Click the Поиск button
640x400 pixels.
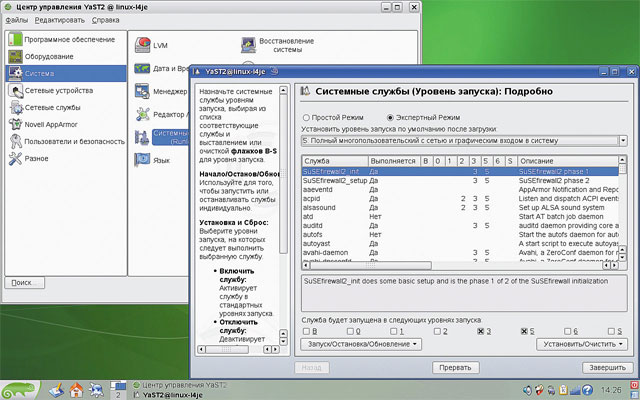click(24, 282)
